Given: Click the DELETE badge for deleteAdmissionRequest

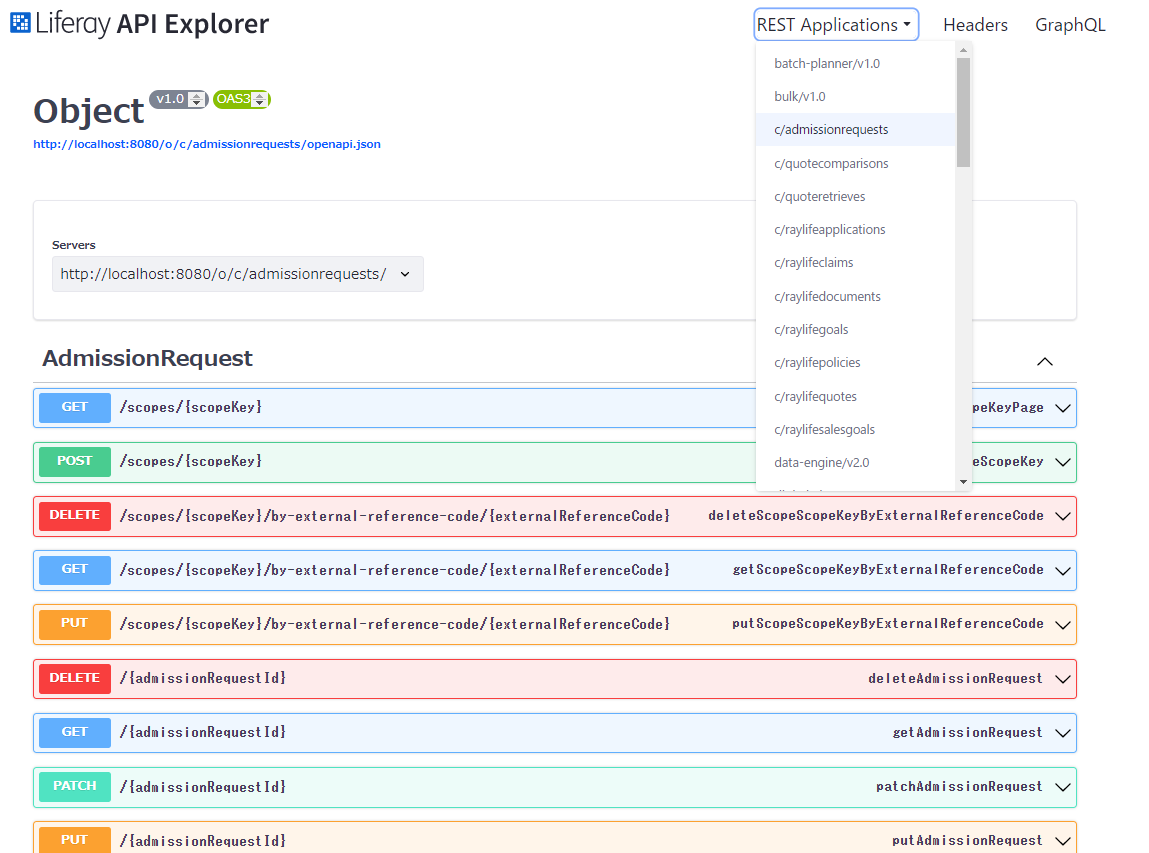Looking at the screenshot, I should 75,679.
